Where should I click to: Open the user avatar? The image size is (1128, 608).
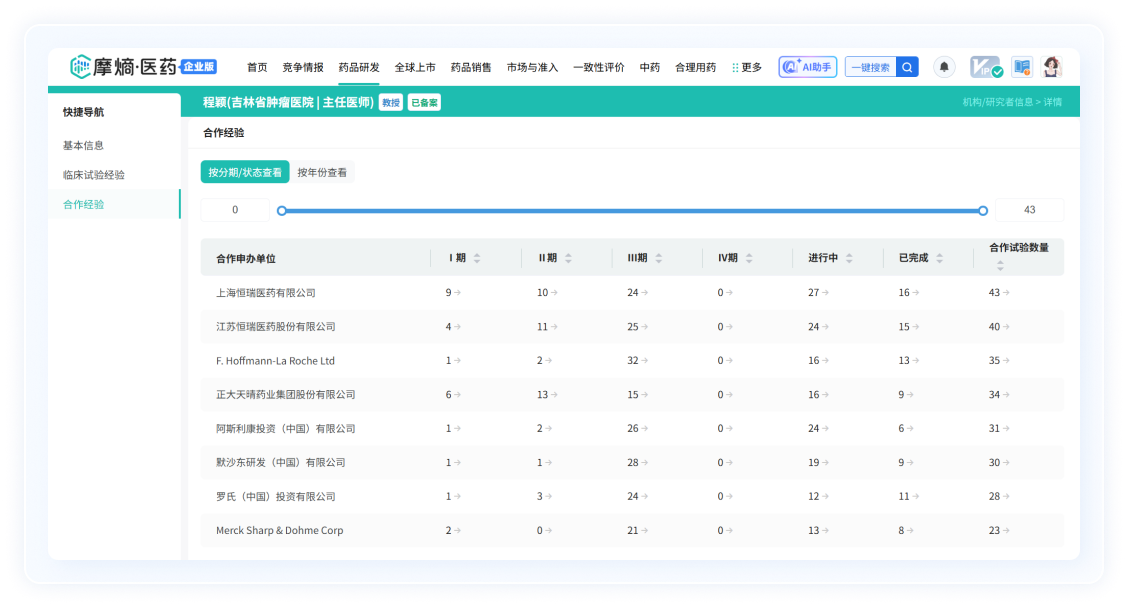click(1051, 67)
